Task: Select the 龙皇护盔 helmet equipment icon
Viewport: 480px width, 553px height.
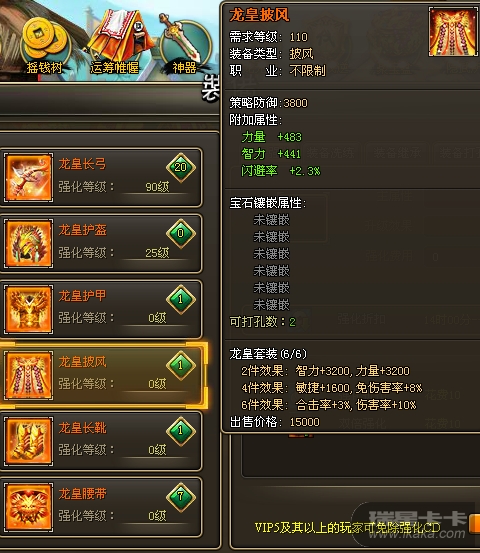Action: click(x=29, y=243)
